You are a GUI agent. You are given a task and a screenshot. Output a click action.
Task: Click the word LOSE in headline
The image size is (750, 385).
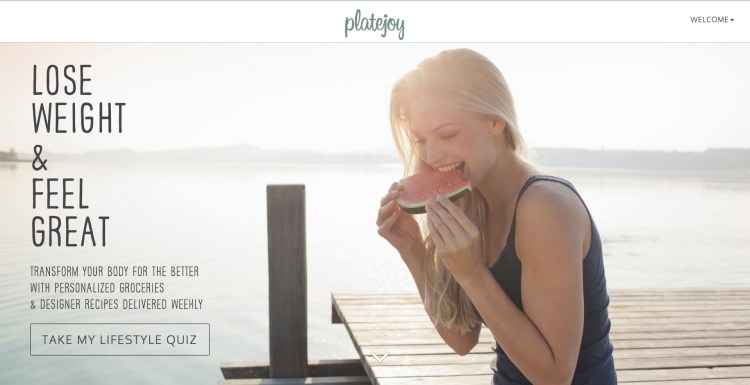[x=62, y=80]
